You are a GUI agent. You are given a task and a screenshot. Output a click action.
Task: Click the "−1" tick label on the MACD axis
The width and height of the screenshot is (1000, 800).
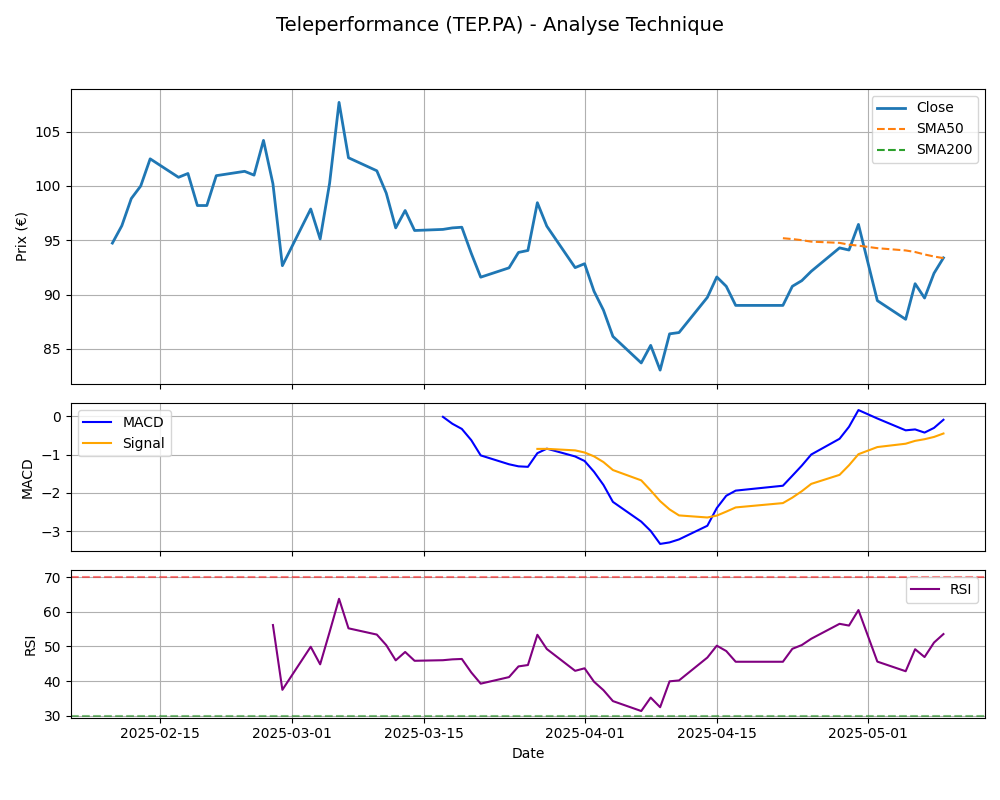52,456
